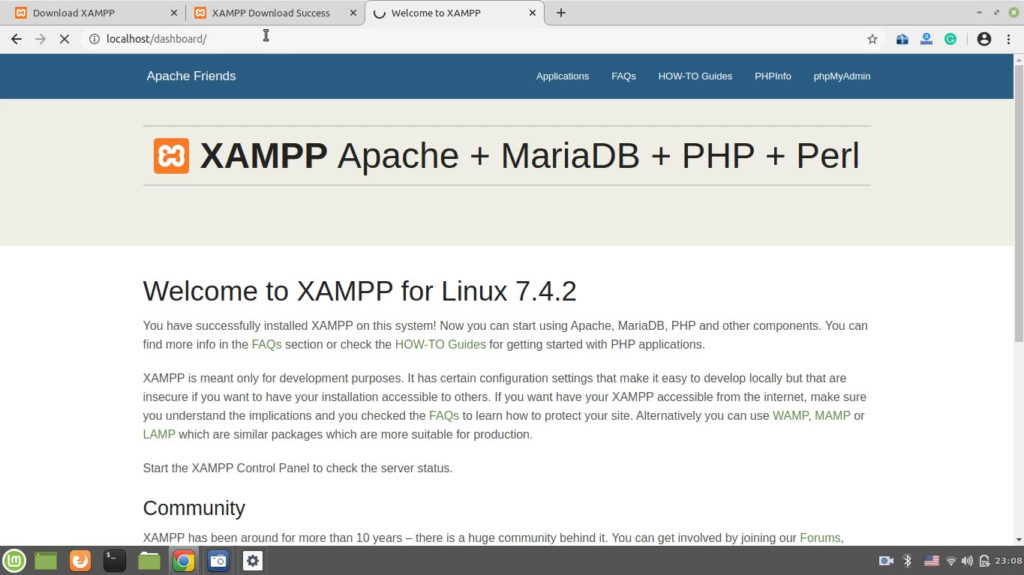Open the MAMP link

coord(832,416)
